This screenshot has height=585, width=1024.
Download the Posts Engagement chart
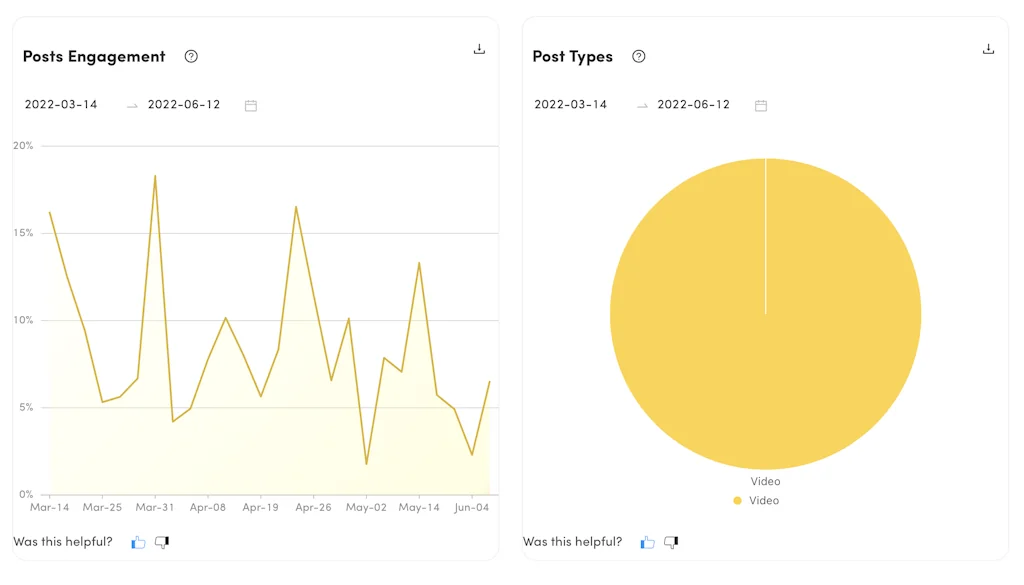[x=479, y=49]
